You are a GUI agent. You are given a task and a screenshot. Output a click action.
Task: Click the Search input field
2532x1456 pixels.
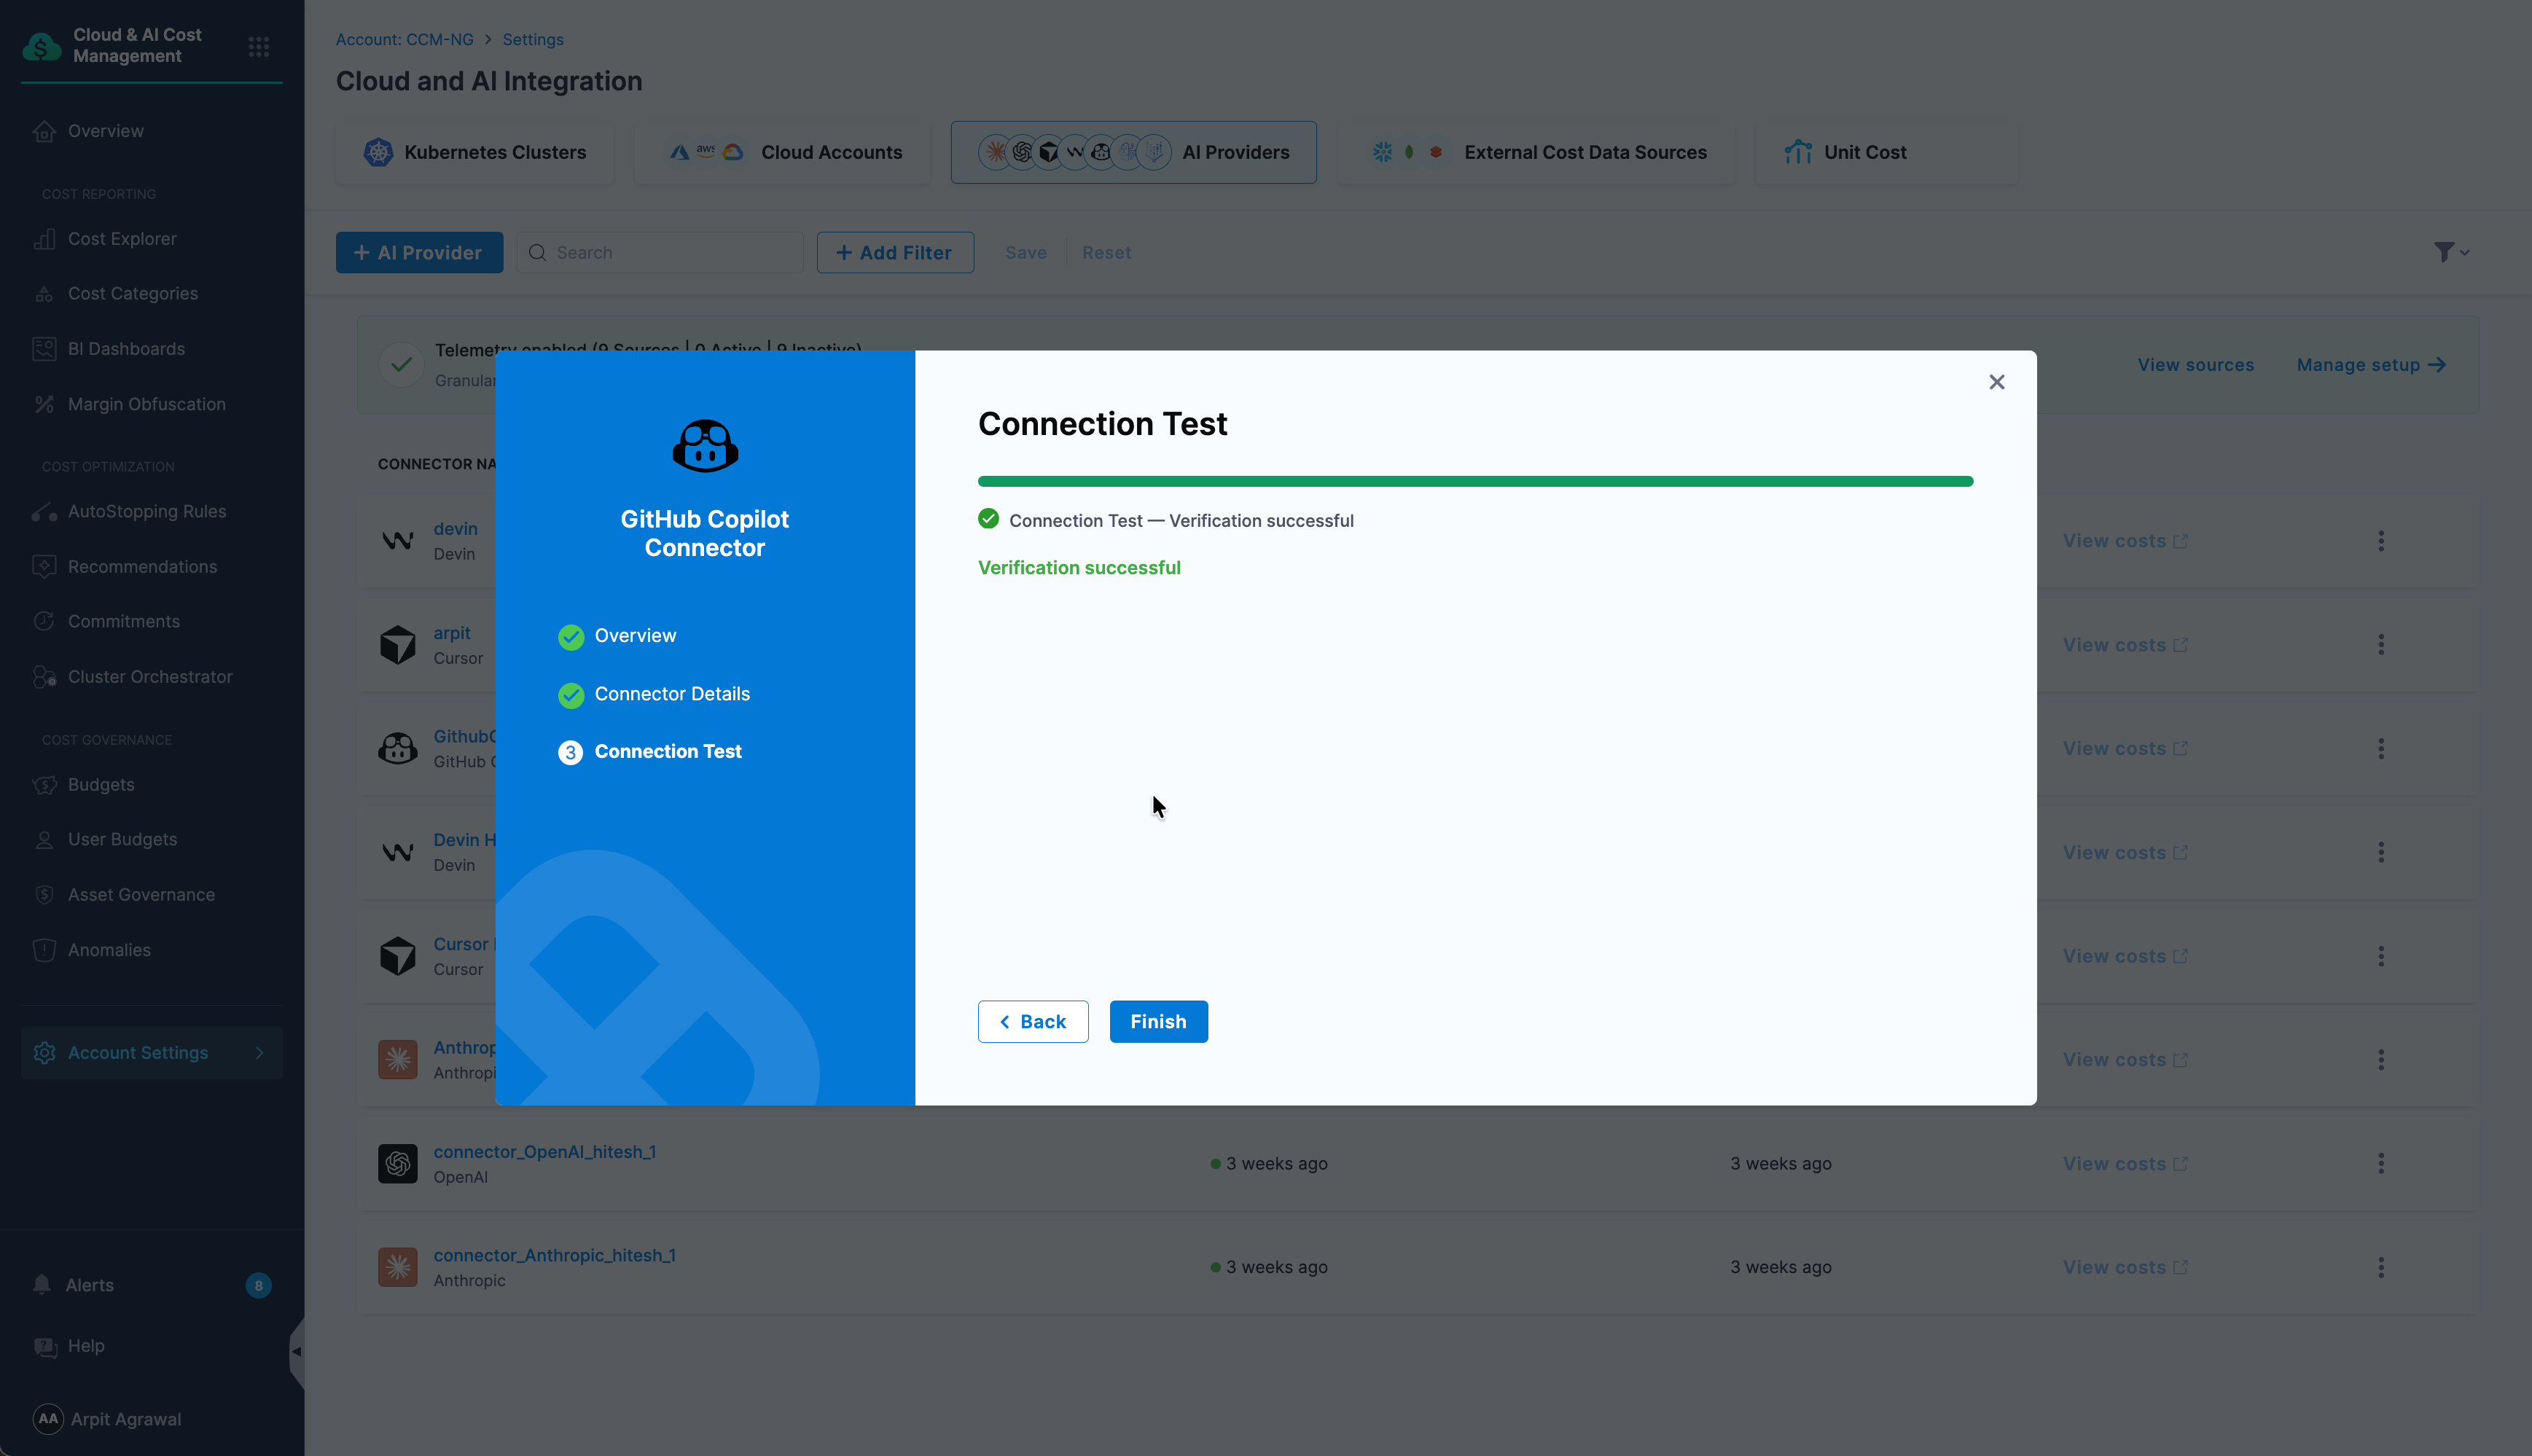point(660,252)
